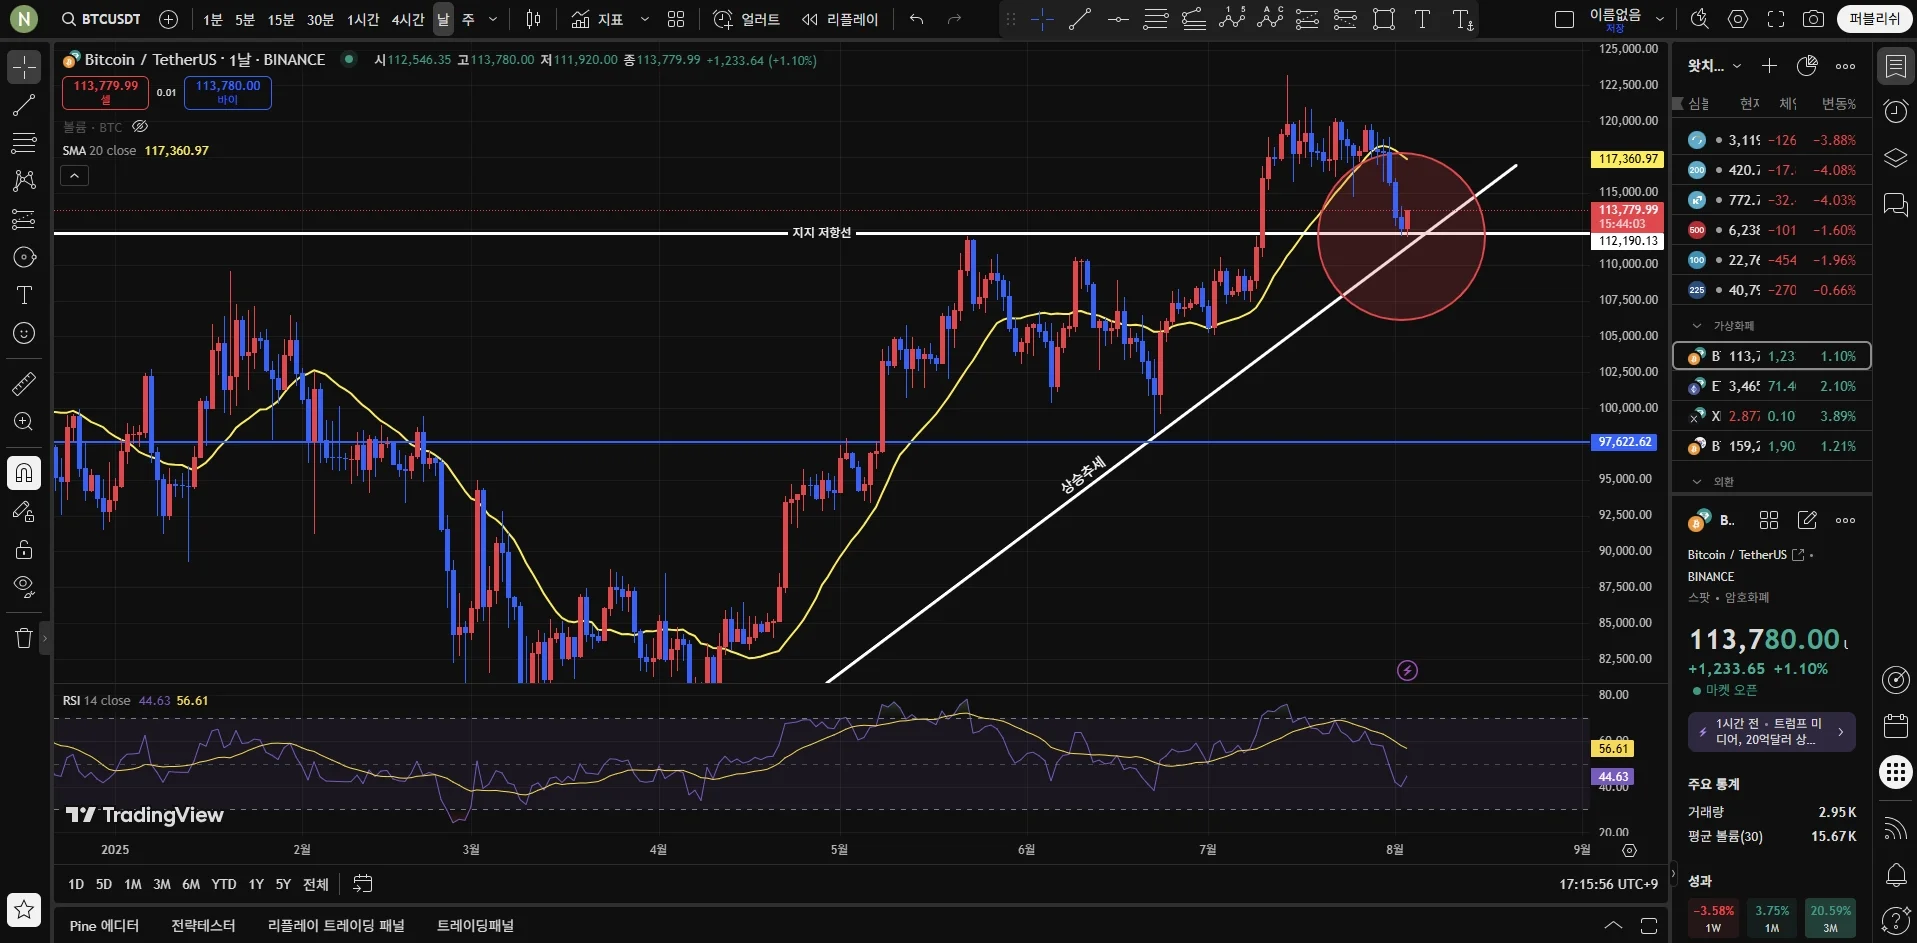Select the anchored text tool
This screenshot has height=943, width=1917.
tap(1462, 19)
